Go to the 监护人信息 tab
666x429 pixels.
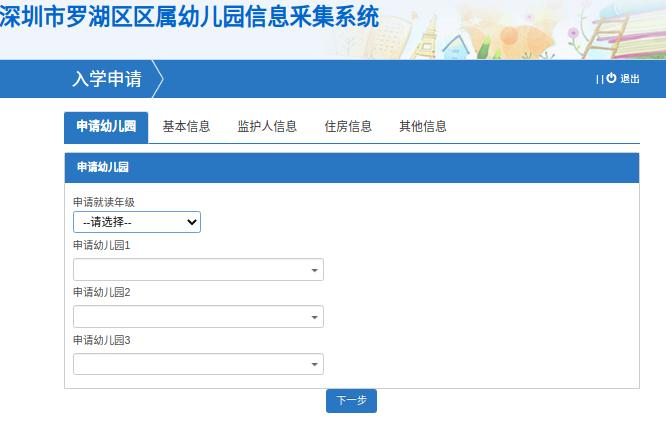point(267,127)
